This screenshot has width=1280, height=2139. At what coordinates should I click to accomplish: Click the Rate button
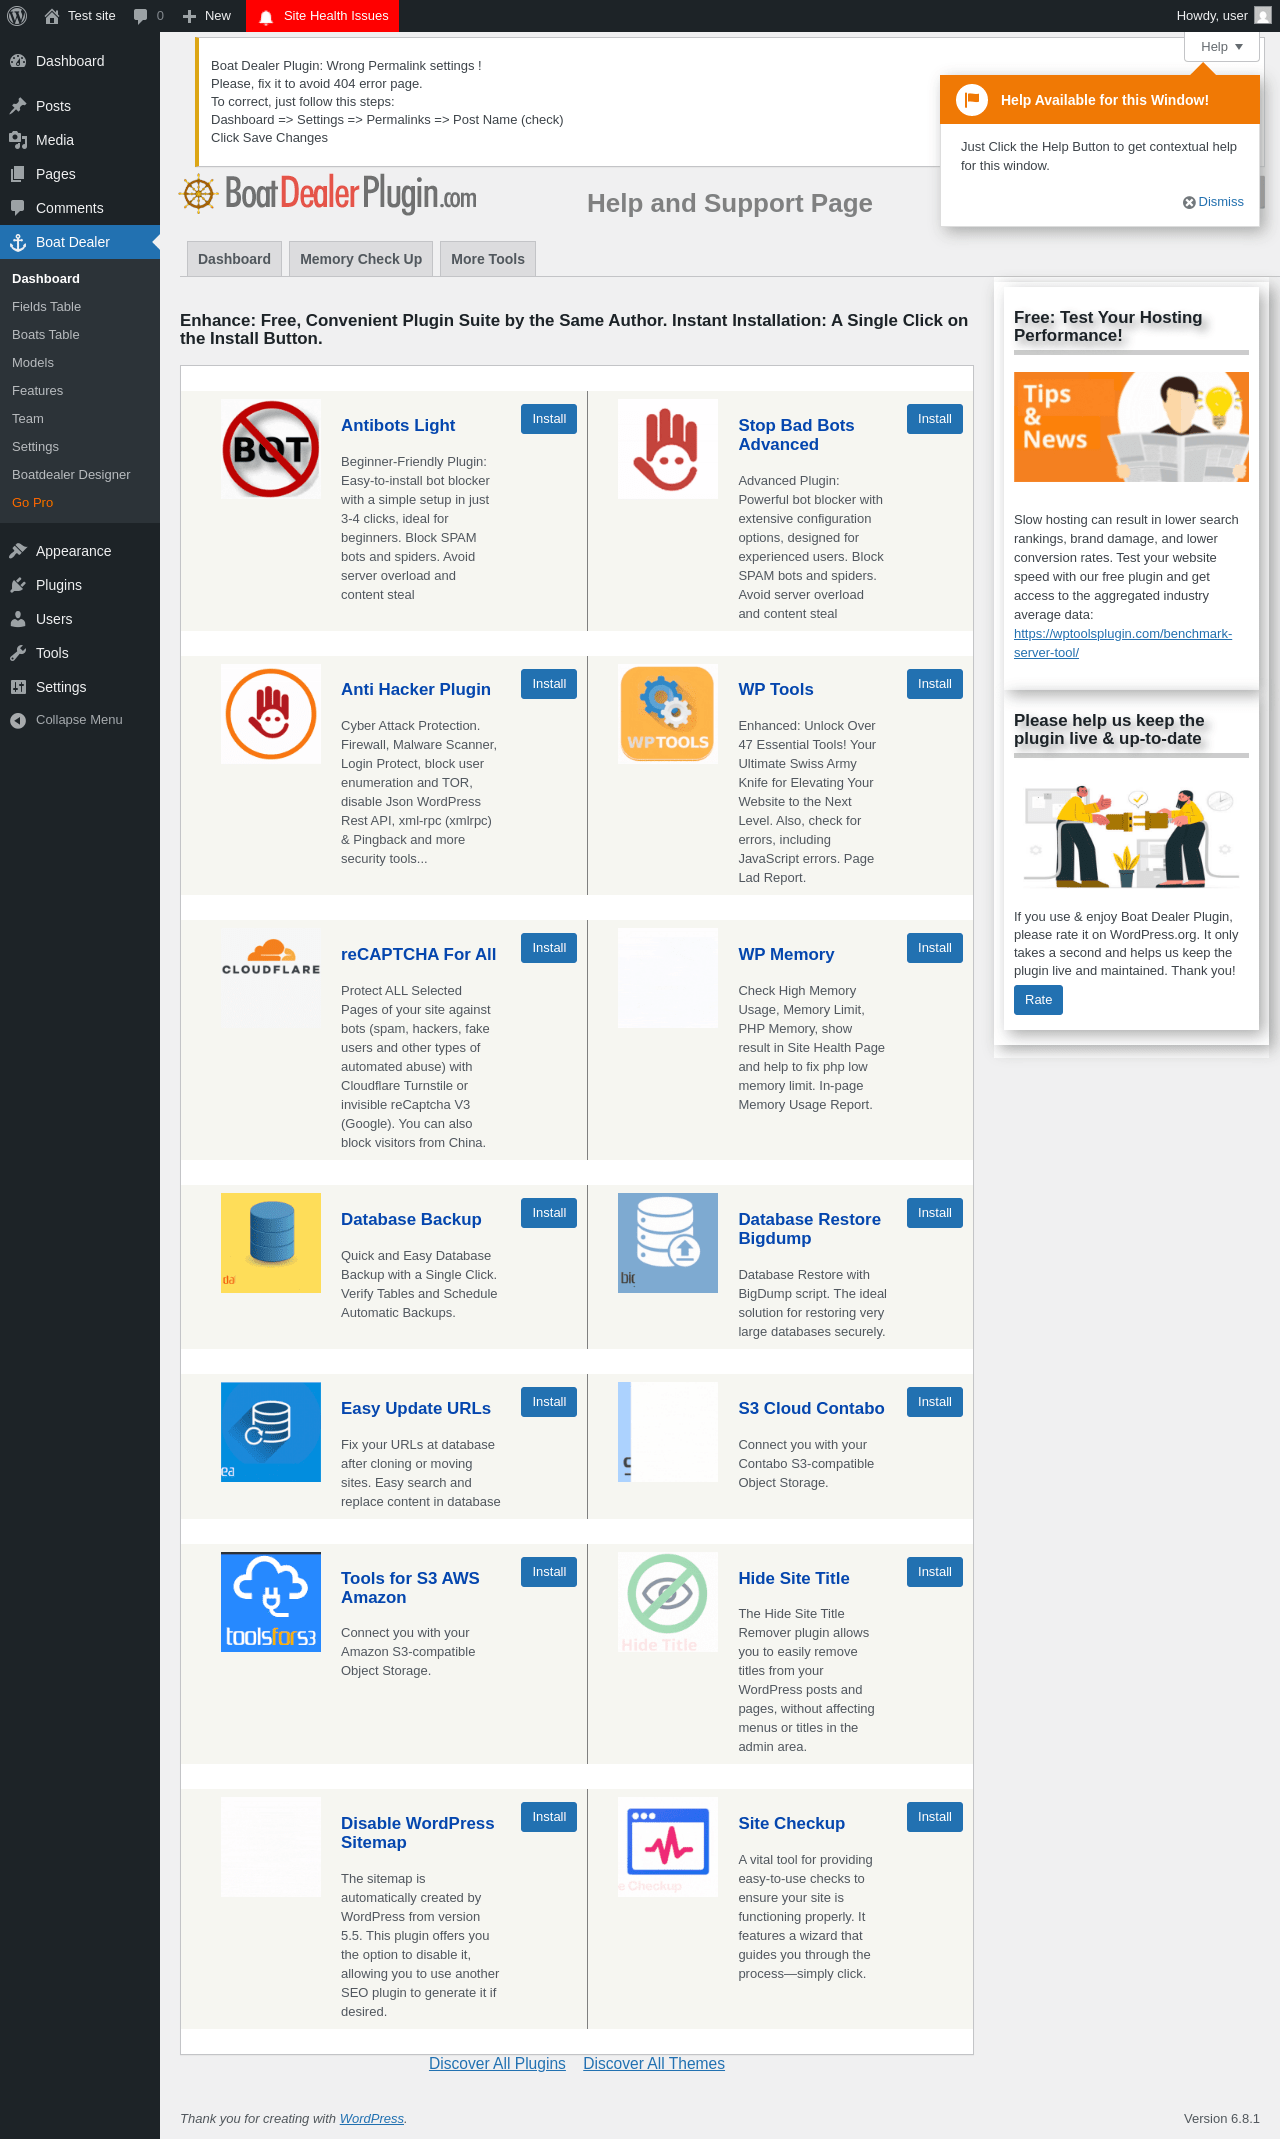point(1038,1000)
